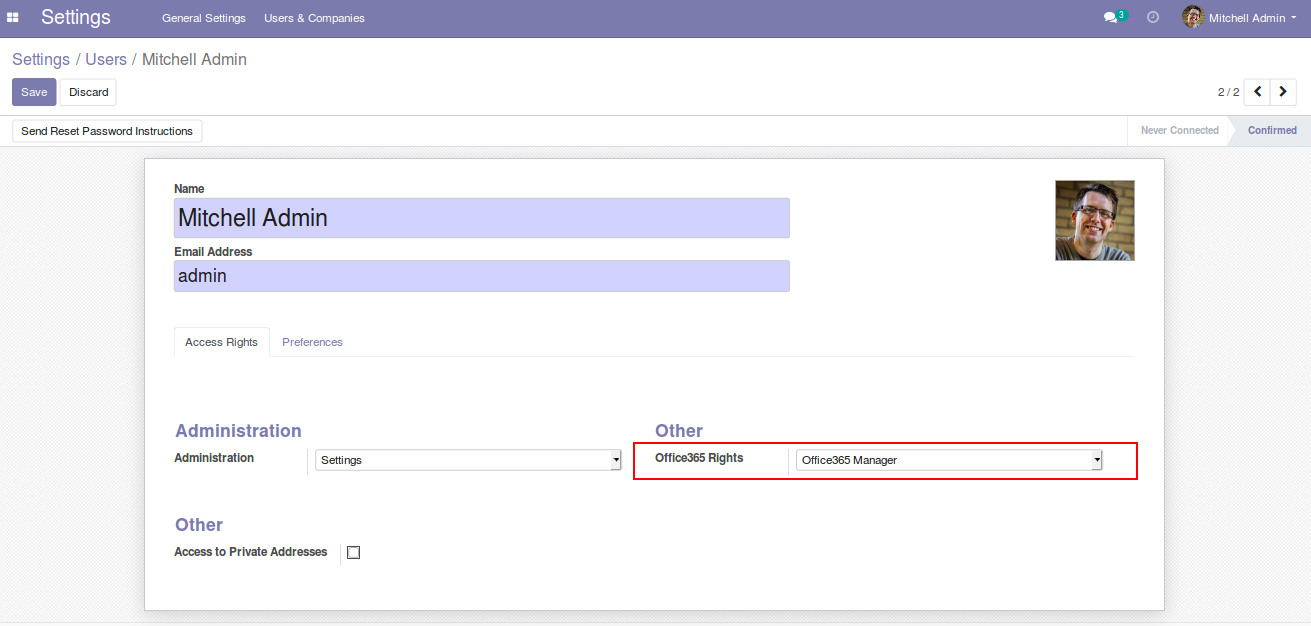Expand the Administration dropdown
Viewport: 1311px width, 626px height.
coord(468,460)
